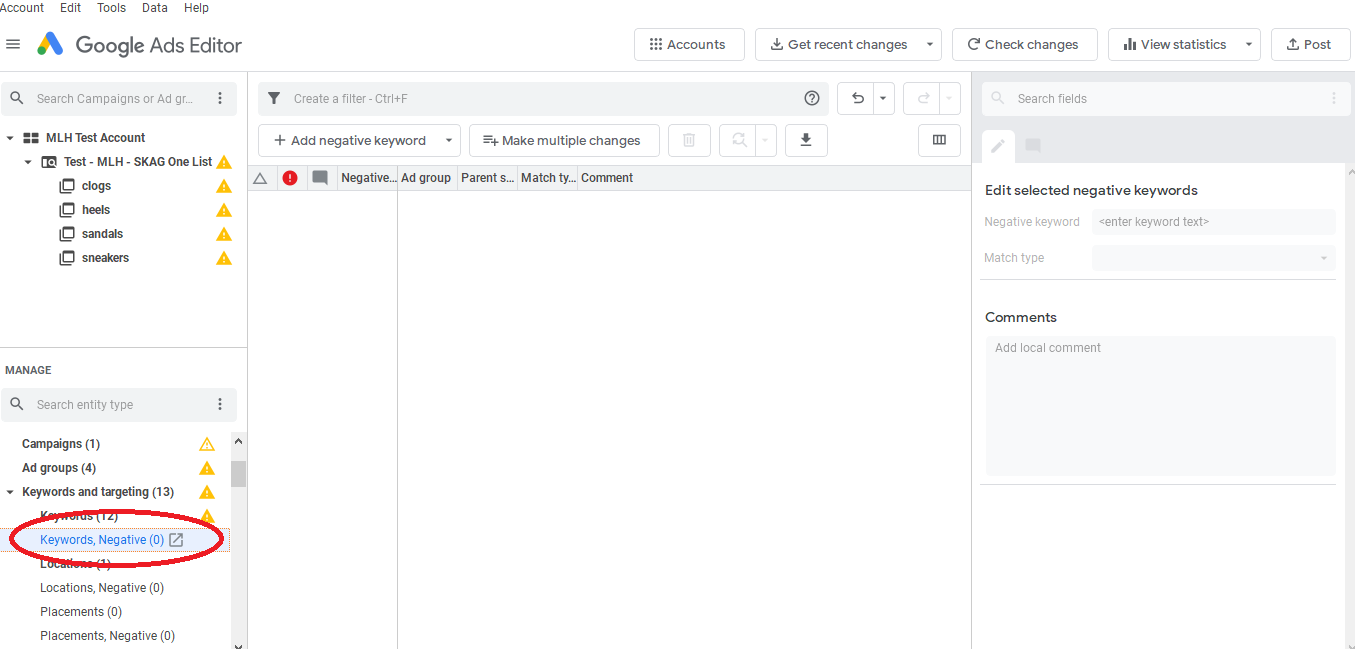Sort by Ad group column header
The width and height of the screenshot is (1355, 649).
pyautogui.click(x=427, y=178)
